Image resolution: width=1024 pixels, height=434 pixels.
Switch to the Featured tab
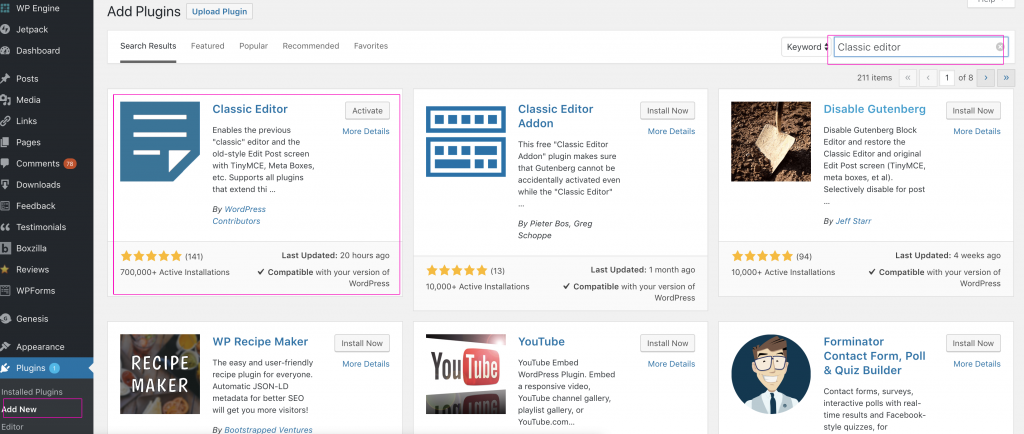(208, 46)
